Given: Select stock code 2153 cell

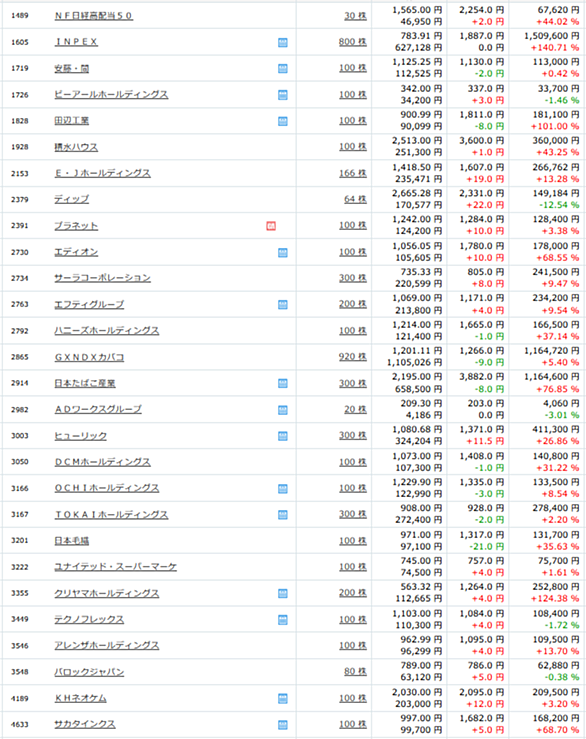Looking at the screenshot, I should [x=20, y=173].
